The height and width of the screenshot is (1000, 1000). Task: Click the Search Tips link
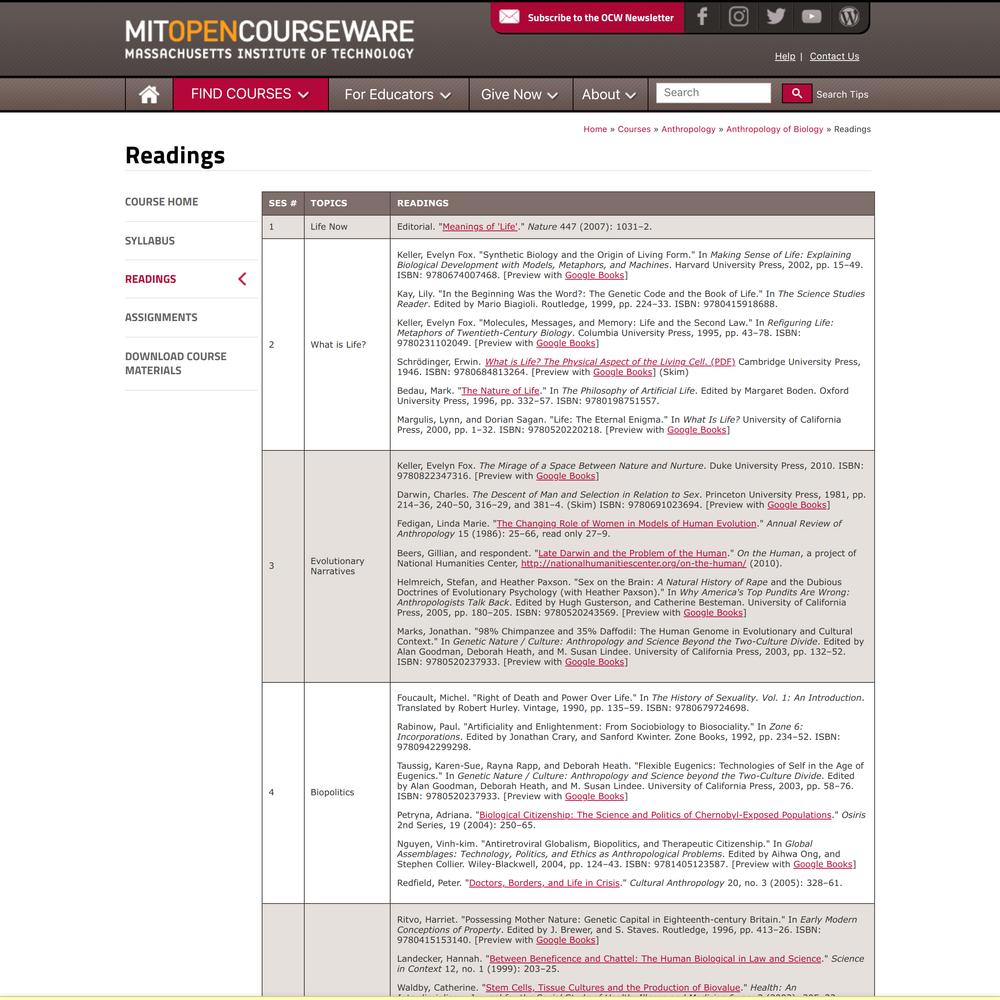(x=842, y=94)
